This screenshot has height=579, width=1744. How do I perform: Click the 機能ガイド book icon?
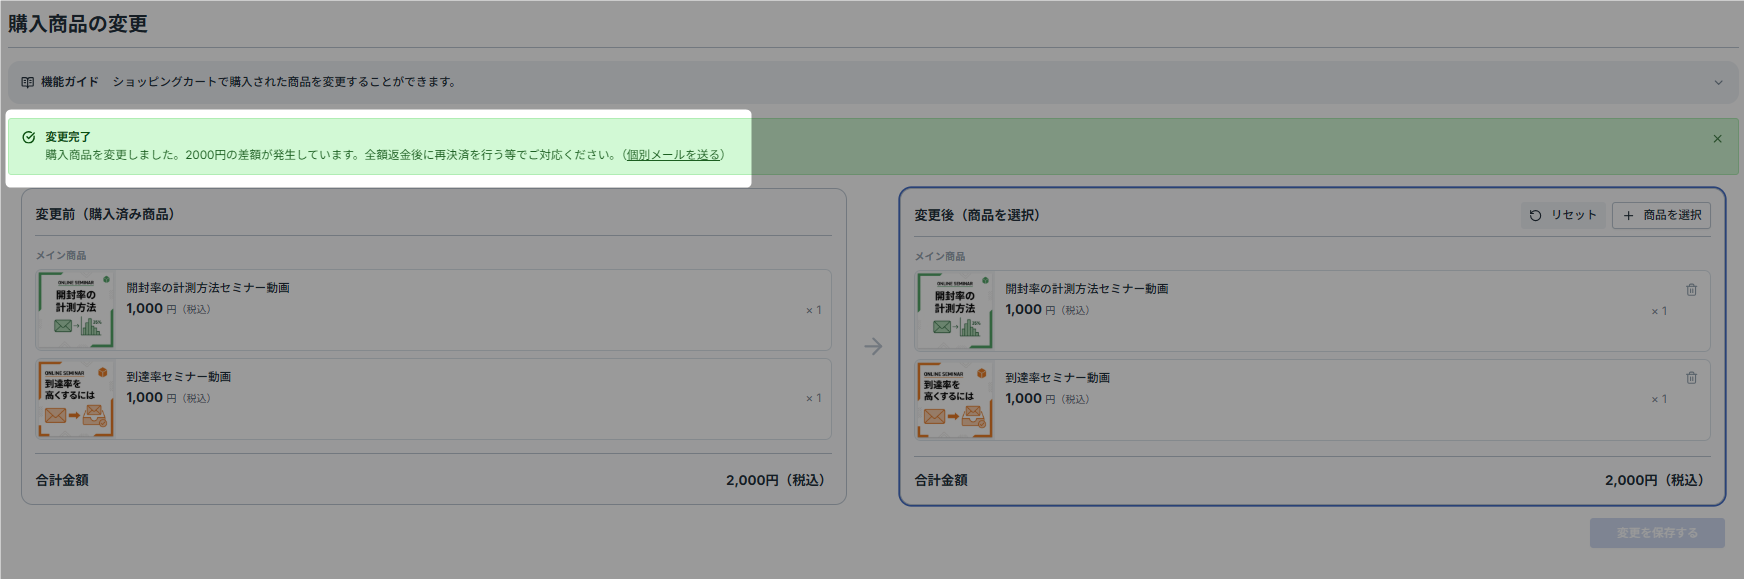[27, 82]
